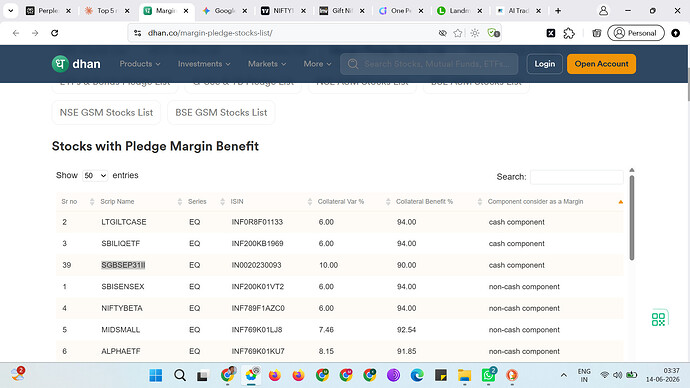This screenshot has width=690, height=388.
Task: Open NSE GSM Stocks List
Action: coord(106,113)
